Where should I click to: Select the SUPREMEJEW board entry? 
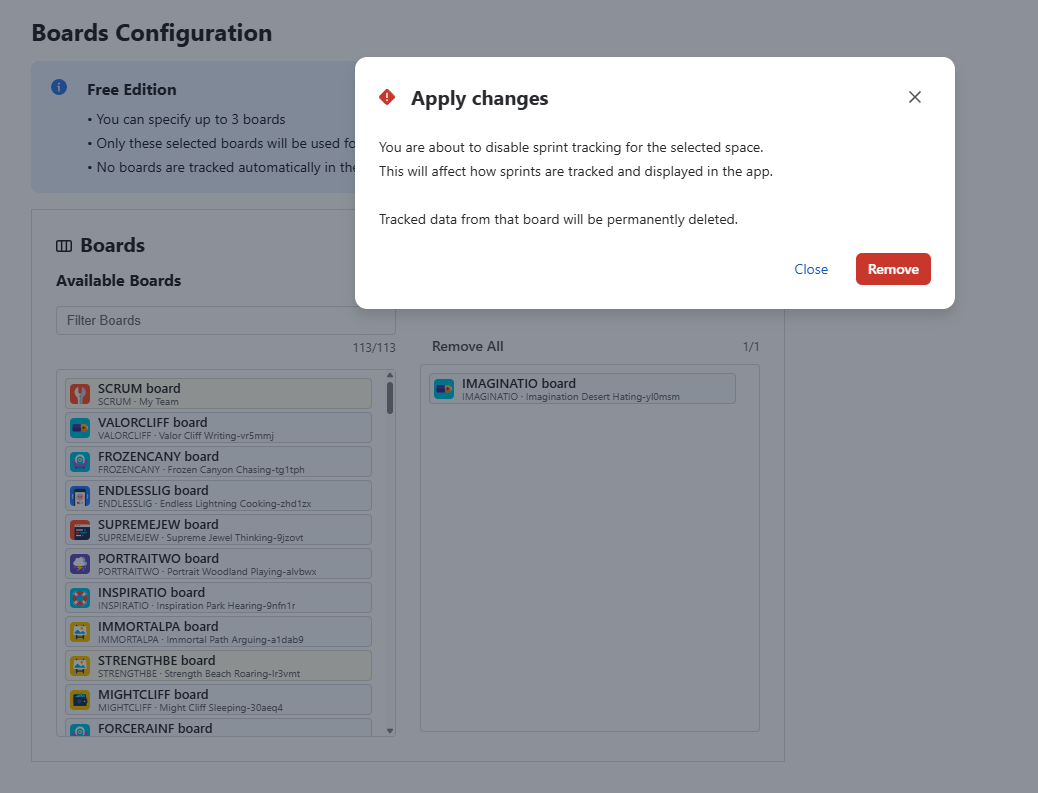point(218,530)
